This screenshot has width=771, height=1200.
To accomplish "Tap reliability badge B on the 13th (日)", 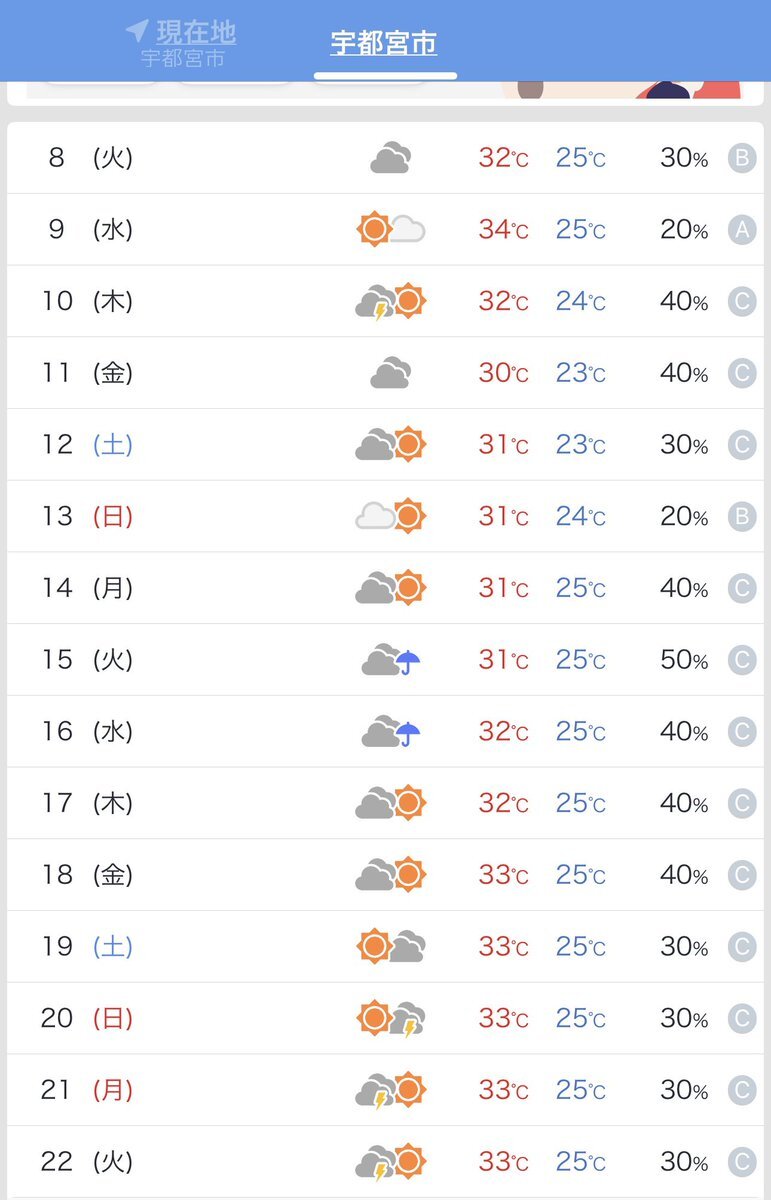I will pyautogui.click(x=742, y=516).
